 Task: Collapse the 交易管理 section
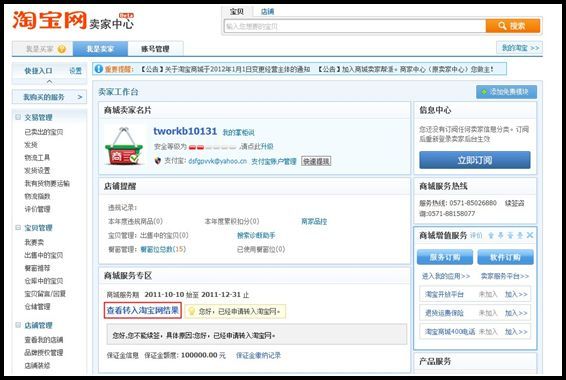(18, 117)
